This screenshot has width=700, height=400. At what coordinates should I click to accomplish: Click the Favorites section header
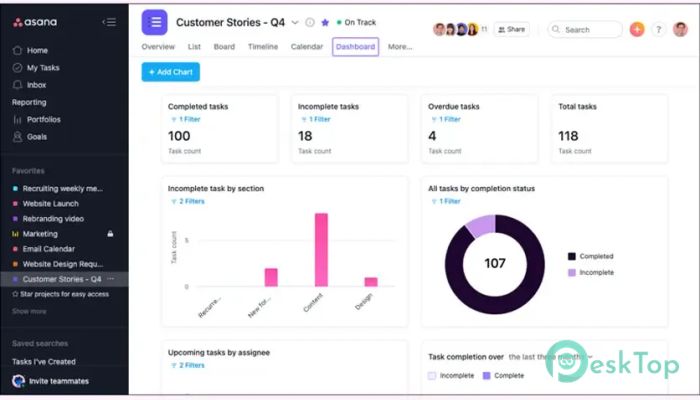pos(28,171)
